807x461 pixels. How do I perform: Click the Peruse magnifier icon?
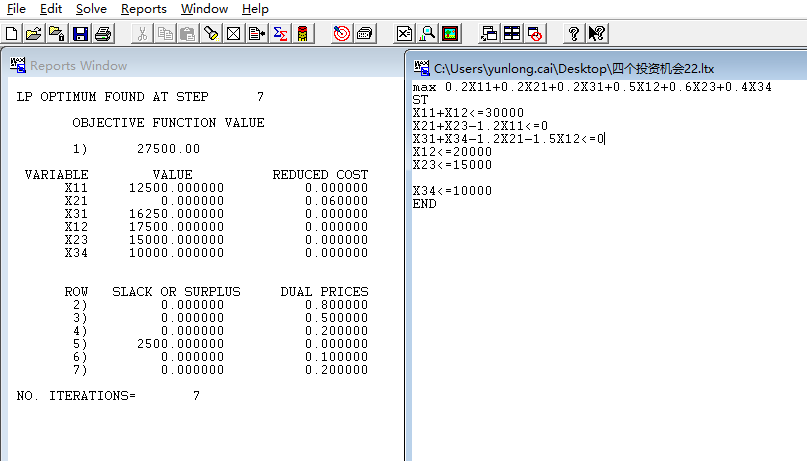428,33
